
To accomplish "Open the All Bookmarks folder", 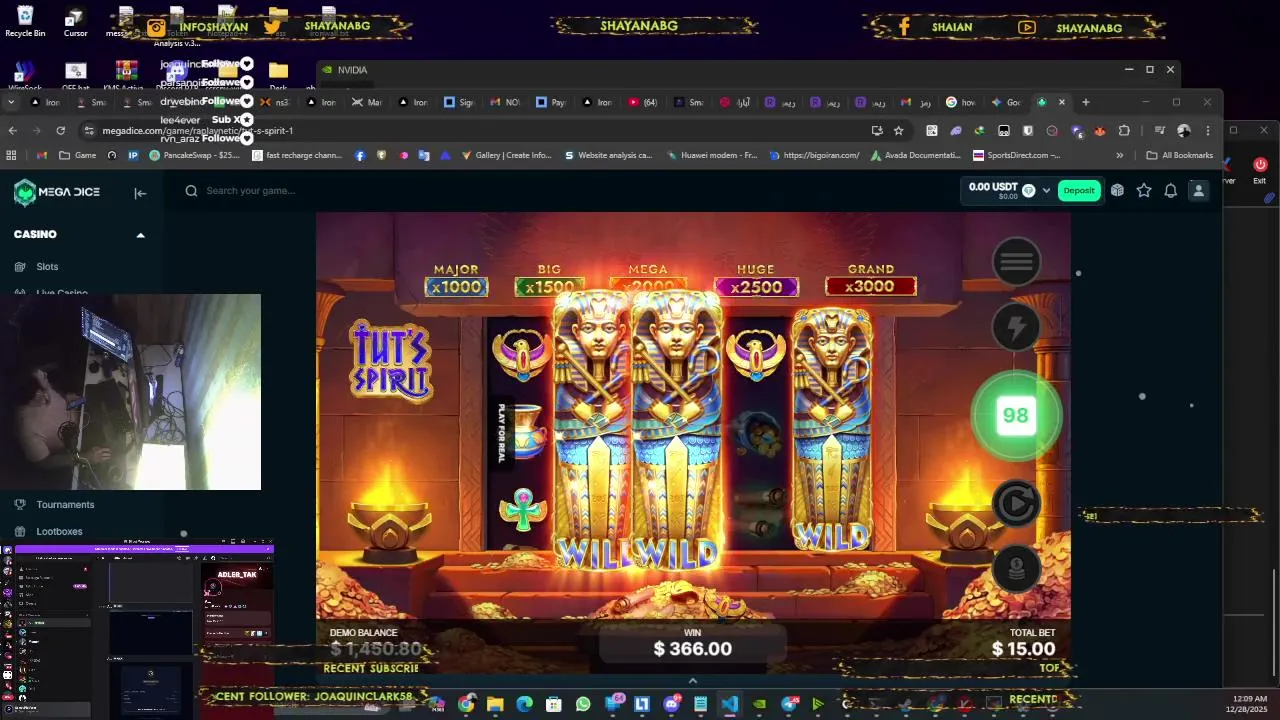I will [1180, 155].
